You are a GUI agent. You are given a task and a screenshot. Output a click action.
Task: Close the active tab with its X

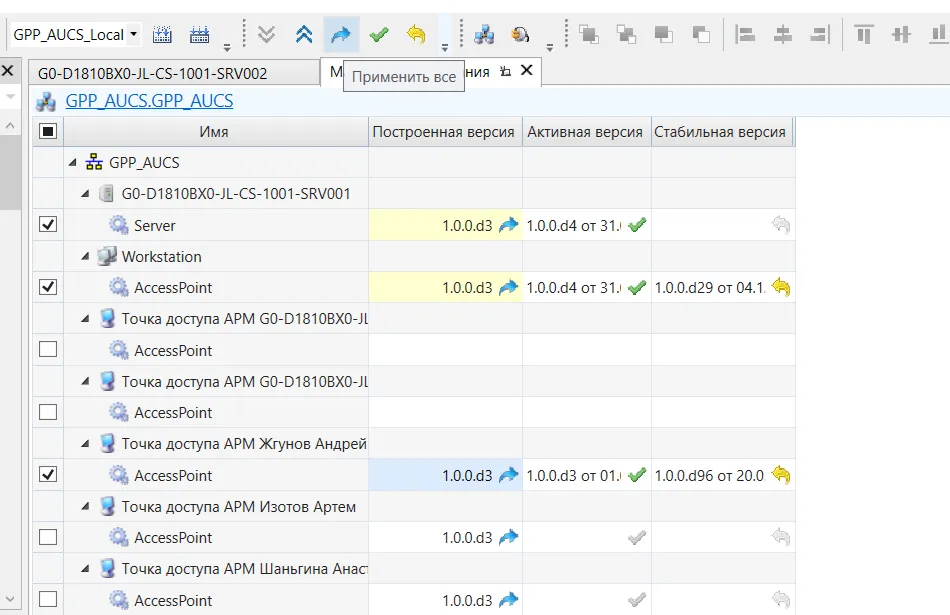527,70
